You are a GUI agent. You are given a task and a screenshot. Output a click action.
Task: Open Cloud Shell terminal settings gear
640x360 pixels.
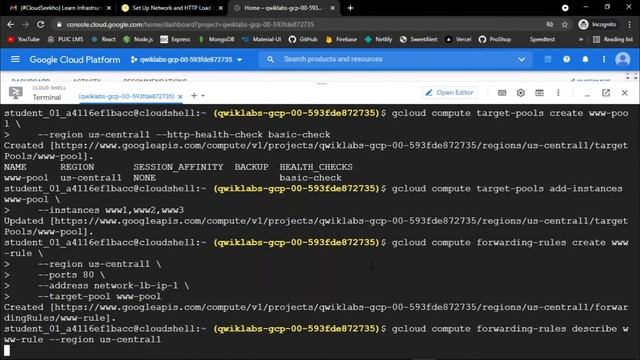(521, 93)
